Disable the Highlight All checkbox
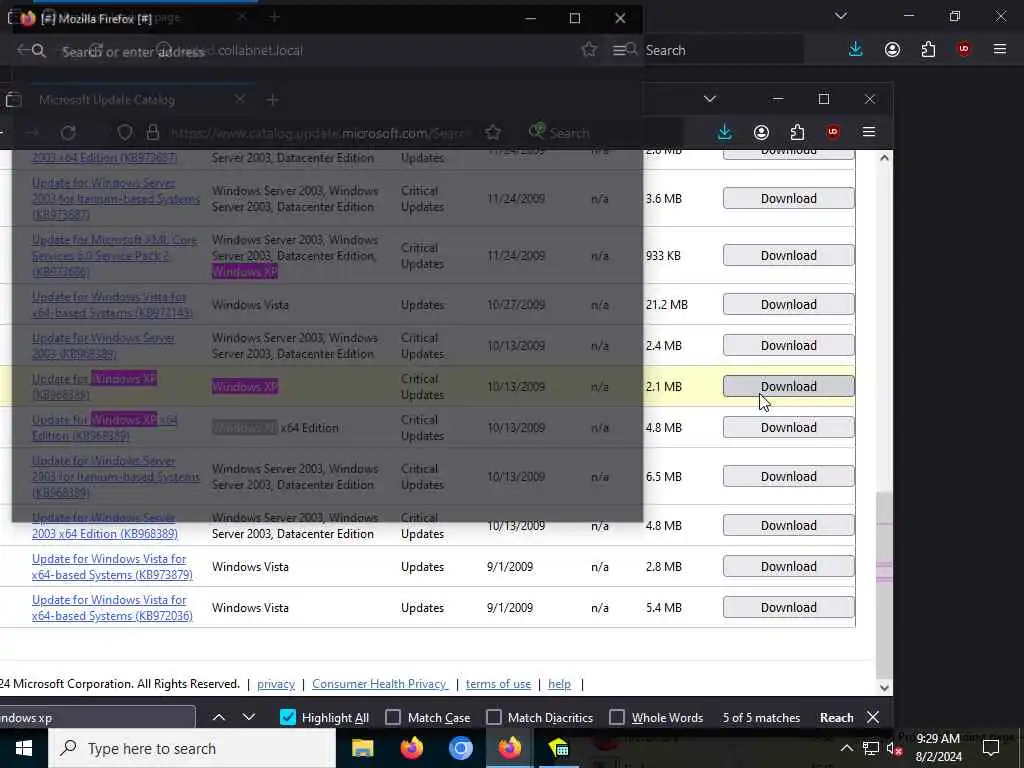 288,717
